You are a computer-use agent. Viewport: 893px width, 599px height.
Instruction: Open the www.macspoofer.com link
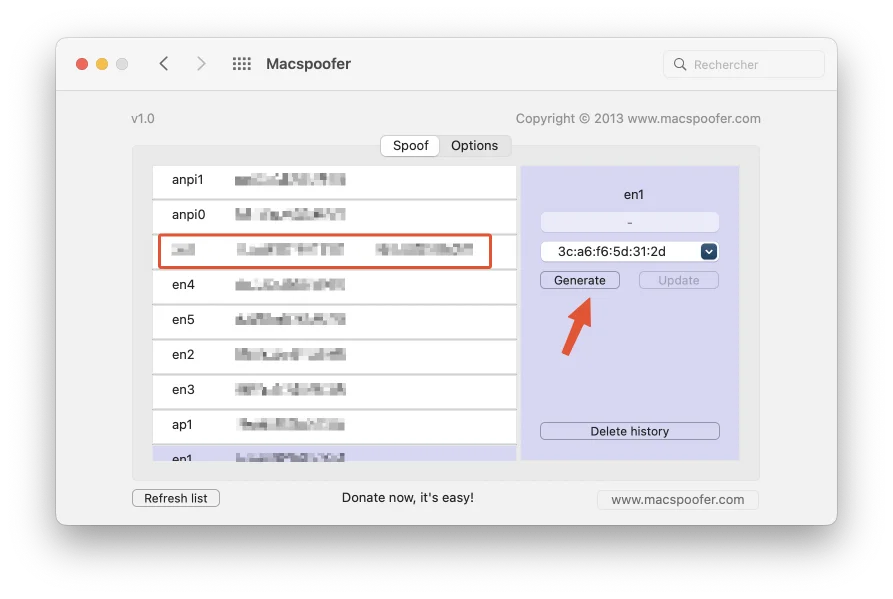(x=677, y=499)
